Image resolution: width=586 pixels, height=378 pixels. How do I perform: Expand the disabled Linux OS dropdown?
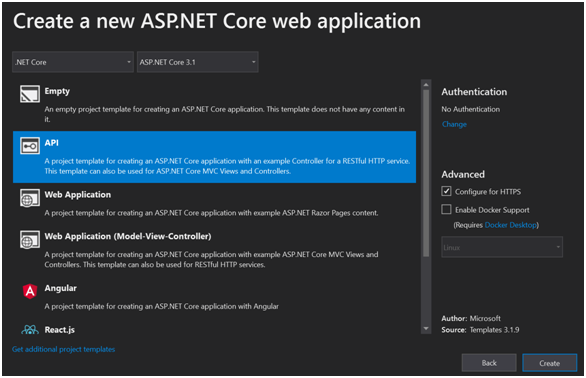[502, 247]
